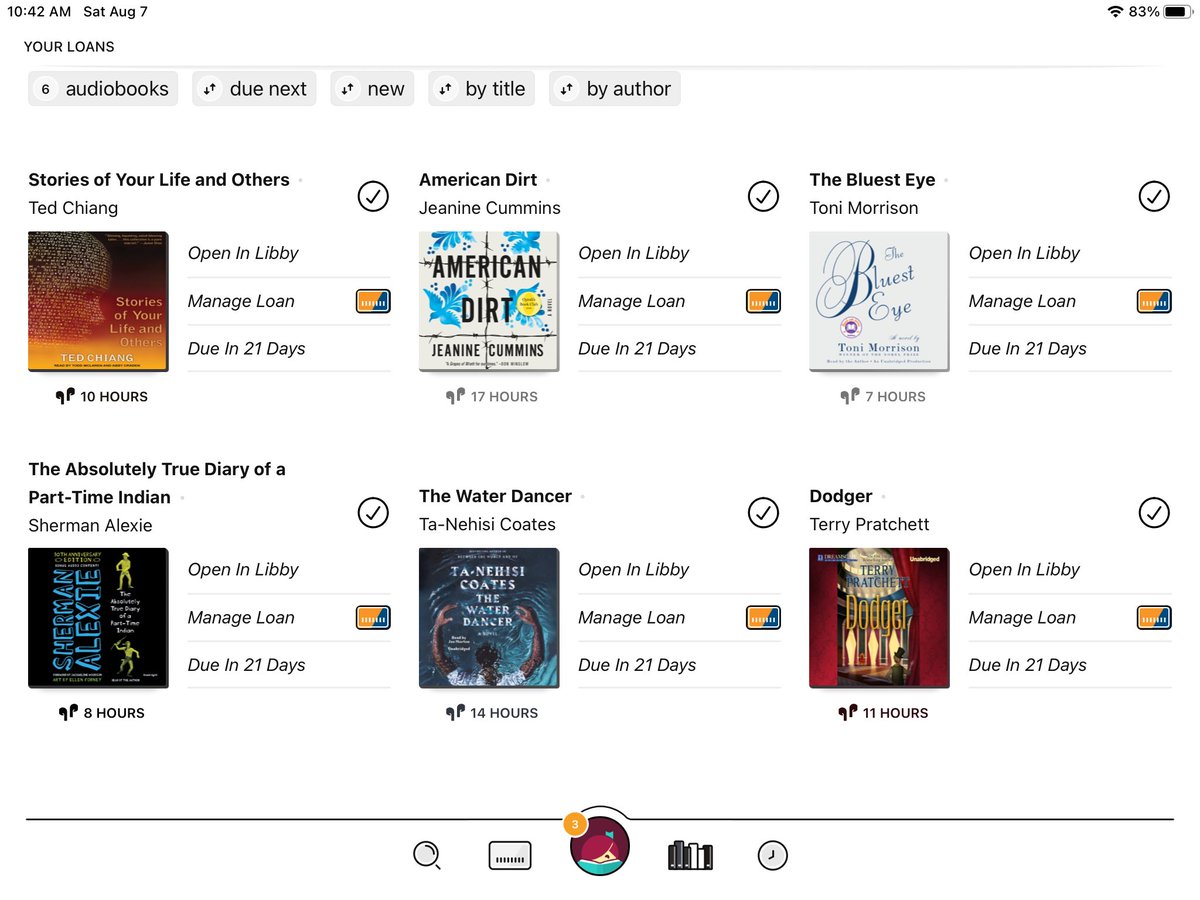Toggle checkmark for The Water Dancer
The height and width of the screenshot is (900, 1200).
click(763, 513)
